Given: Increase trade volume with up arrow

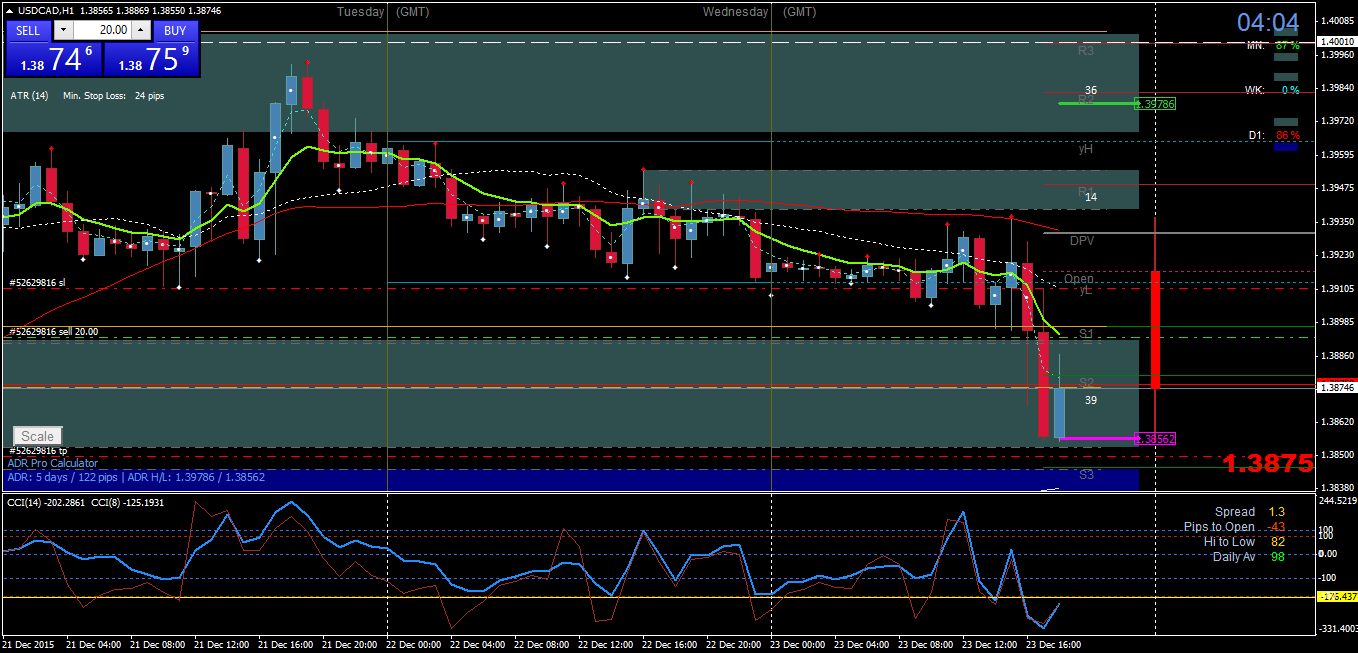Looking at the screenshot, I should (x=140, y=30).
